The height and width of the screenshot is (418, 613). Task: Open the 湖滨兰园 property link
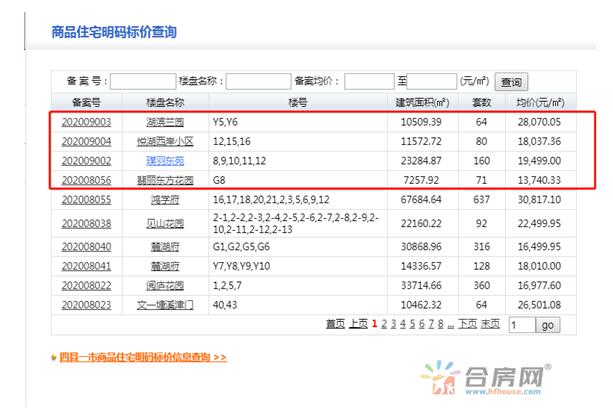point(165,122)
